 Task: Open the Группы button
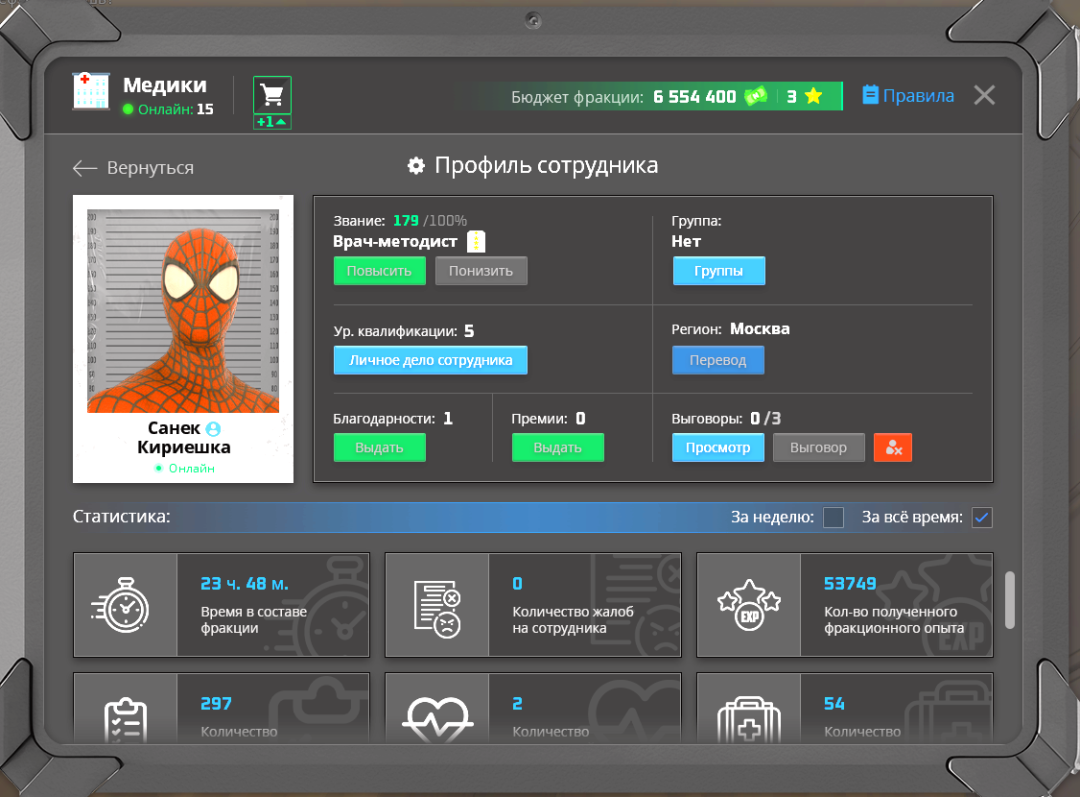tap(718, 271)
